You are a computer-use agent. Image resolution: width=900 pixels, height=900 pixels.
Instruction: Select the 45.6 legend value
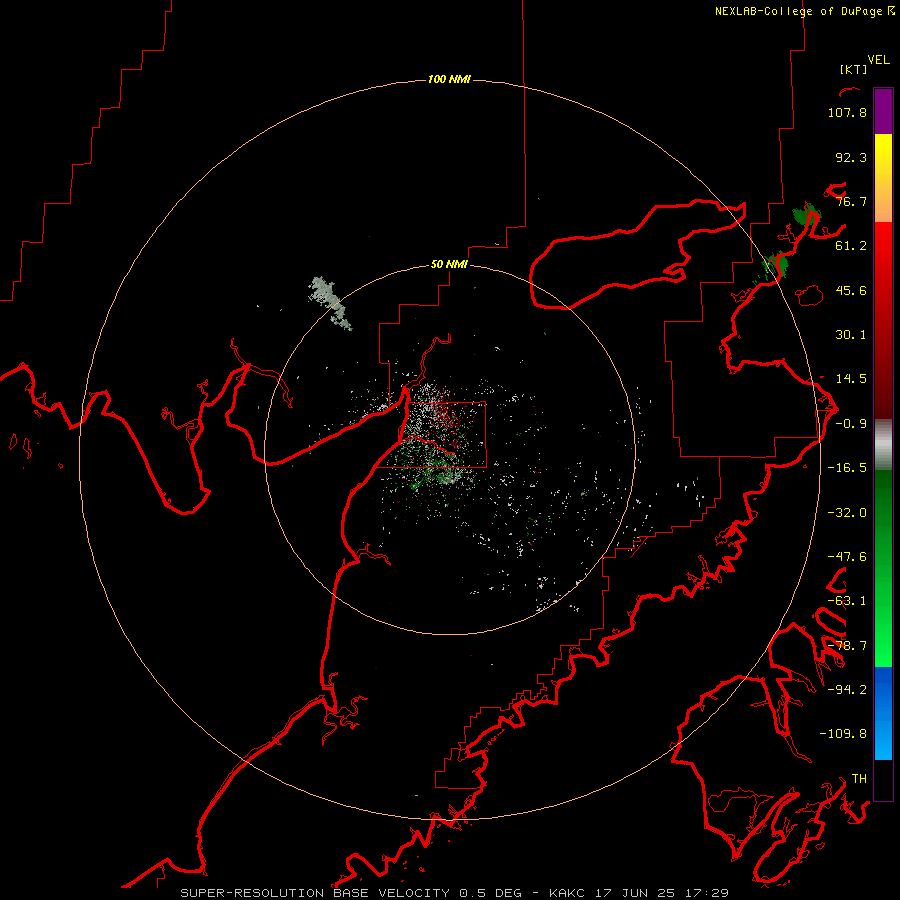point(851,290)
